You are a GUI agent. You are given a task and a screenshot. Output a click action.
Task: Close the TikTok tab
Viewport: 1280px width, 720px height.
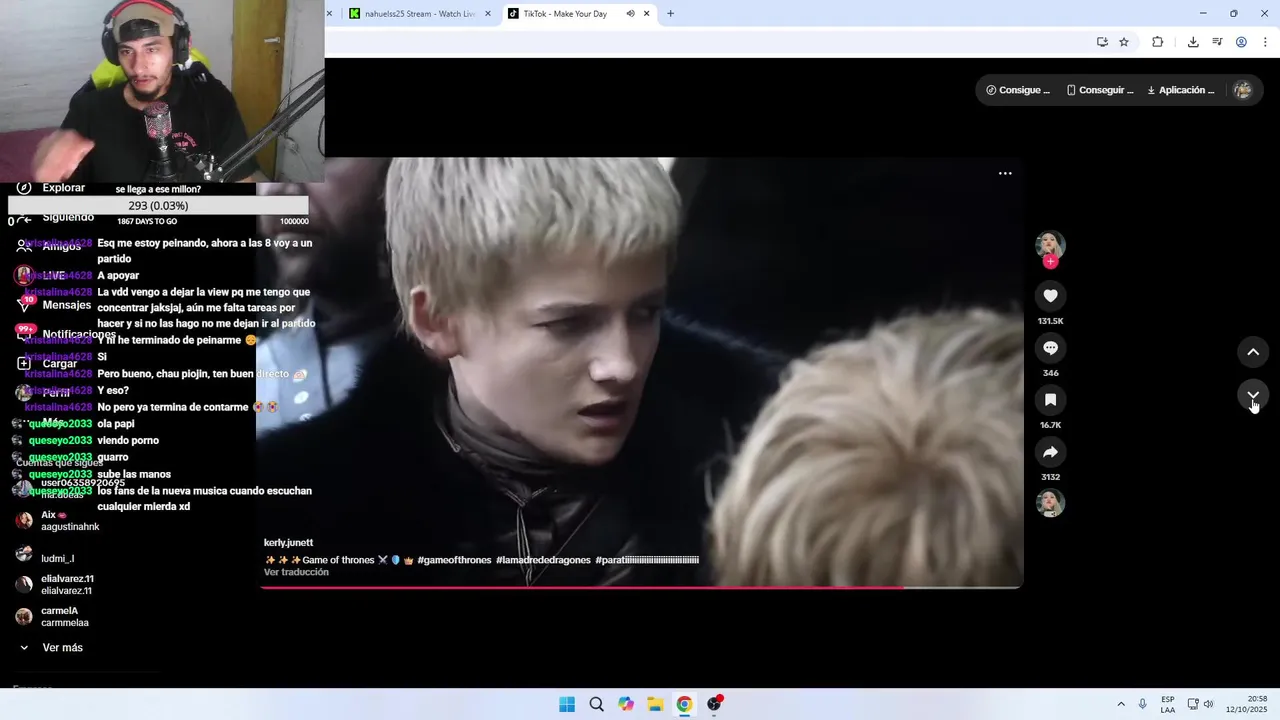tap(647, 14)
